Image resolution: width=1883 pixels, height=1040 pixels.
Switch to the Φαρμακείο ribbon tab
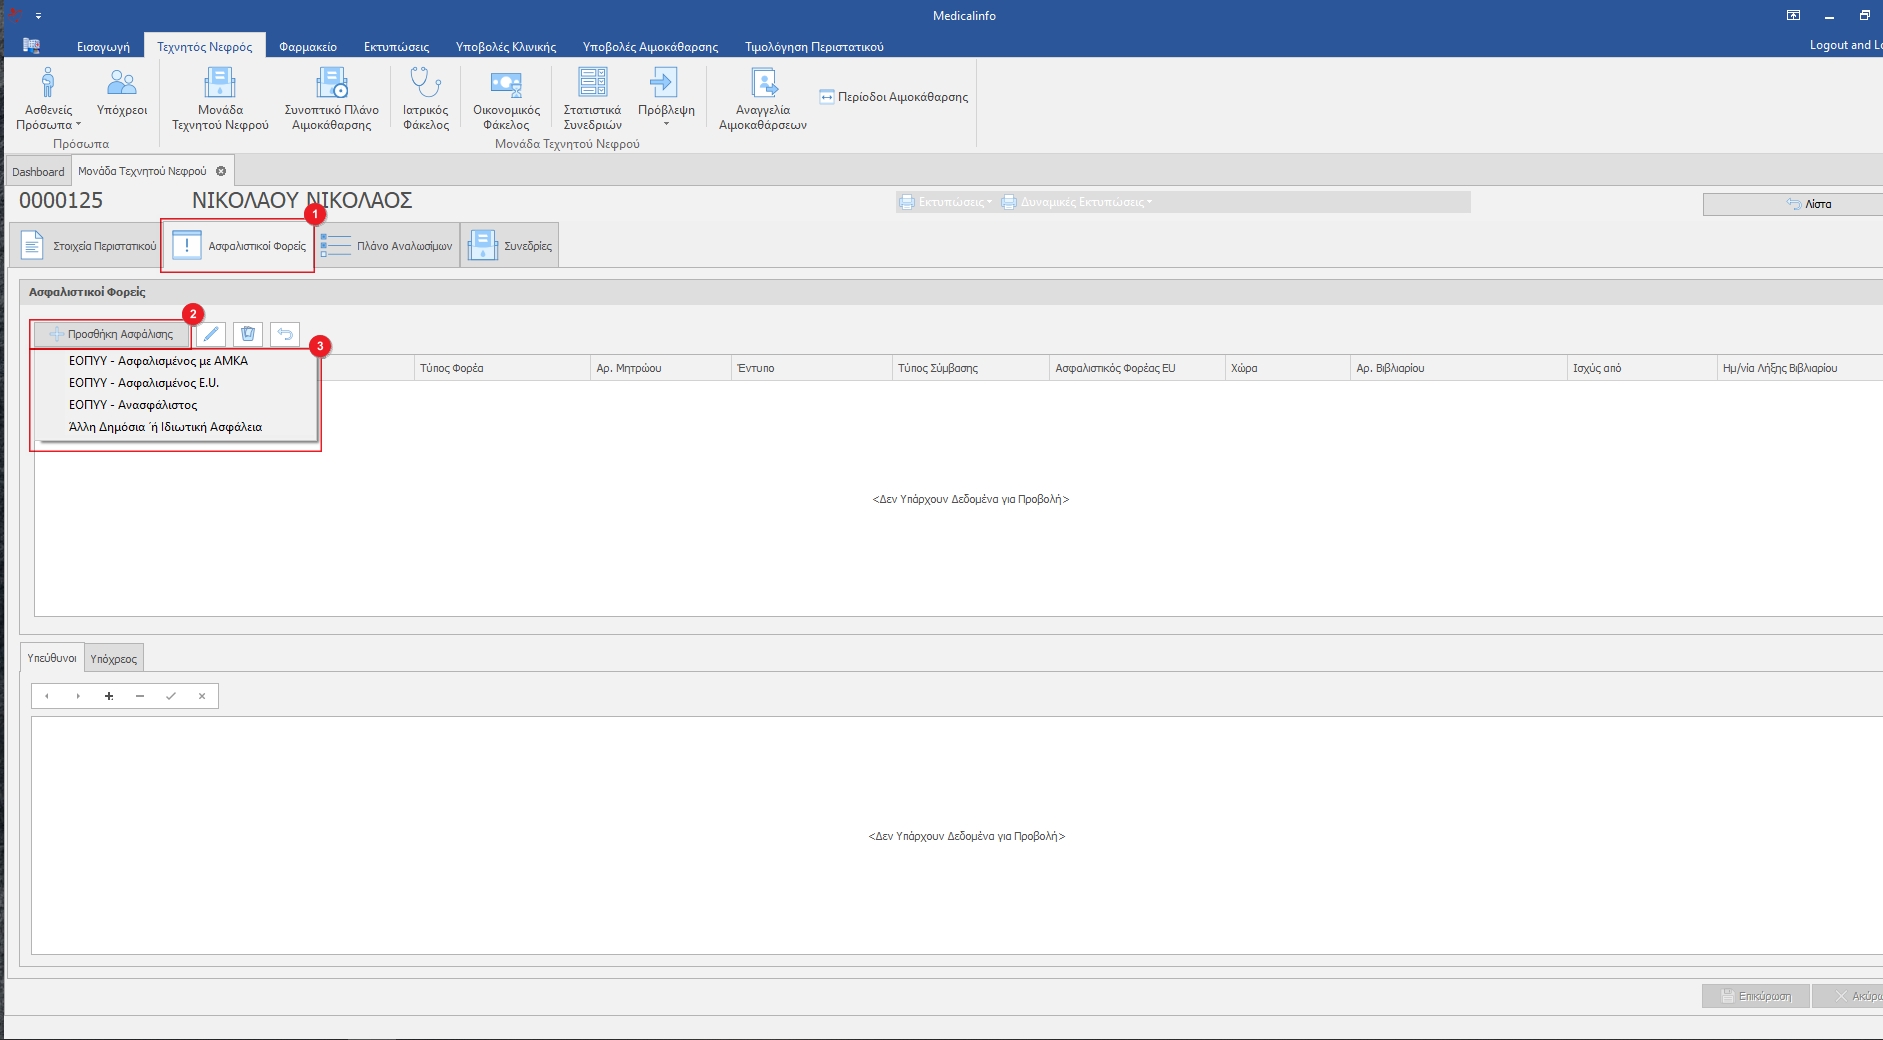307,47
